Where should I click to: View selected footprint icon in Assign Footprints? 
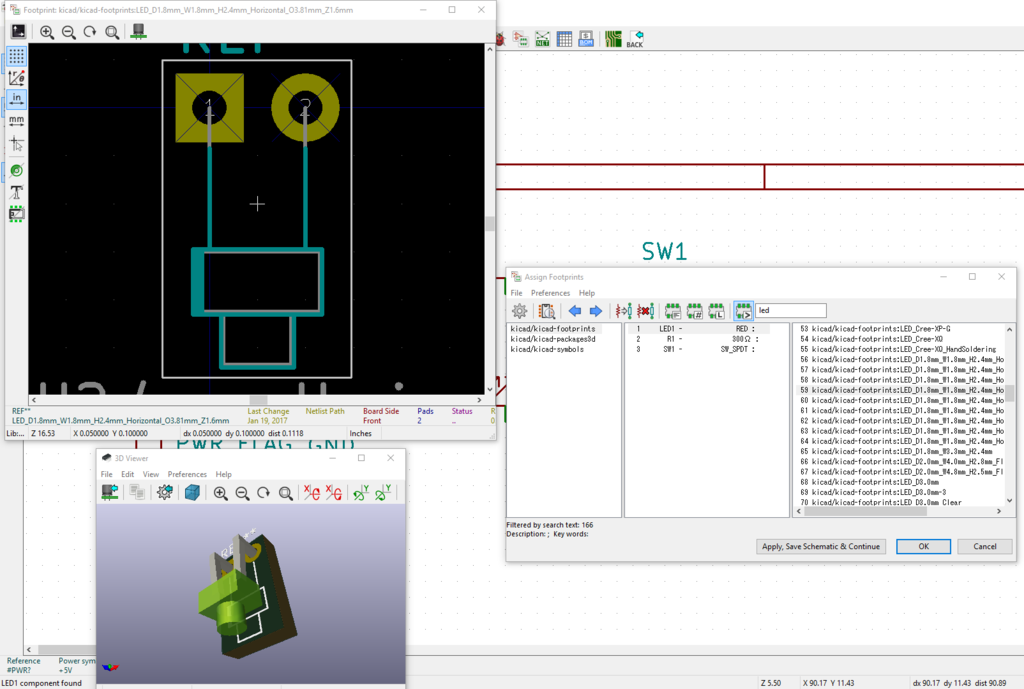(547, 311)
